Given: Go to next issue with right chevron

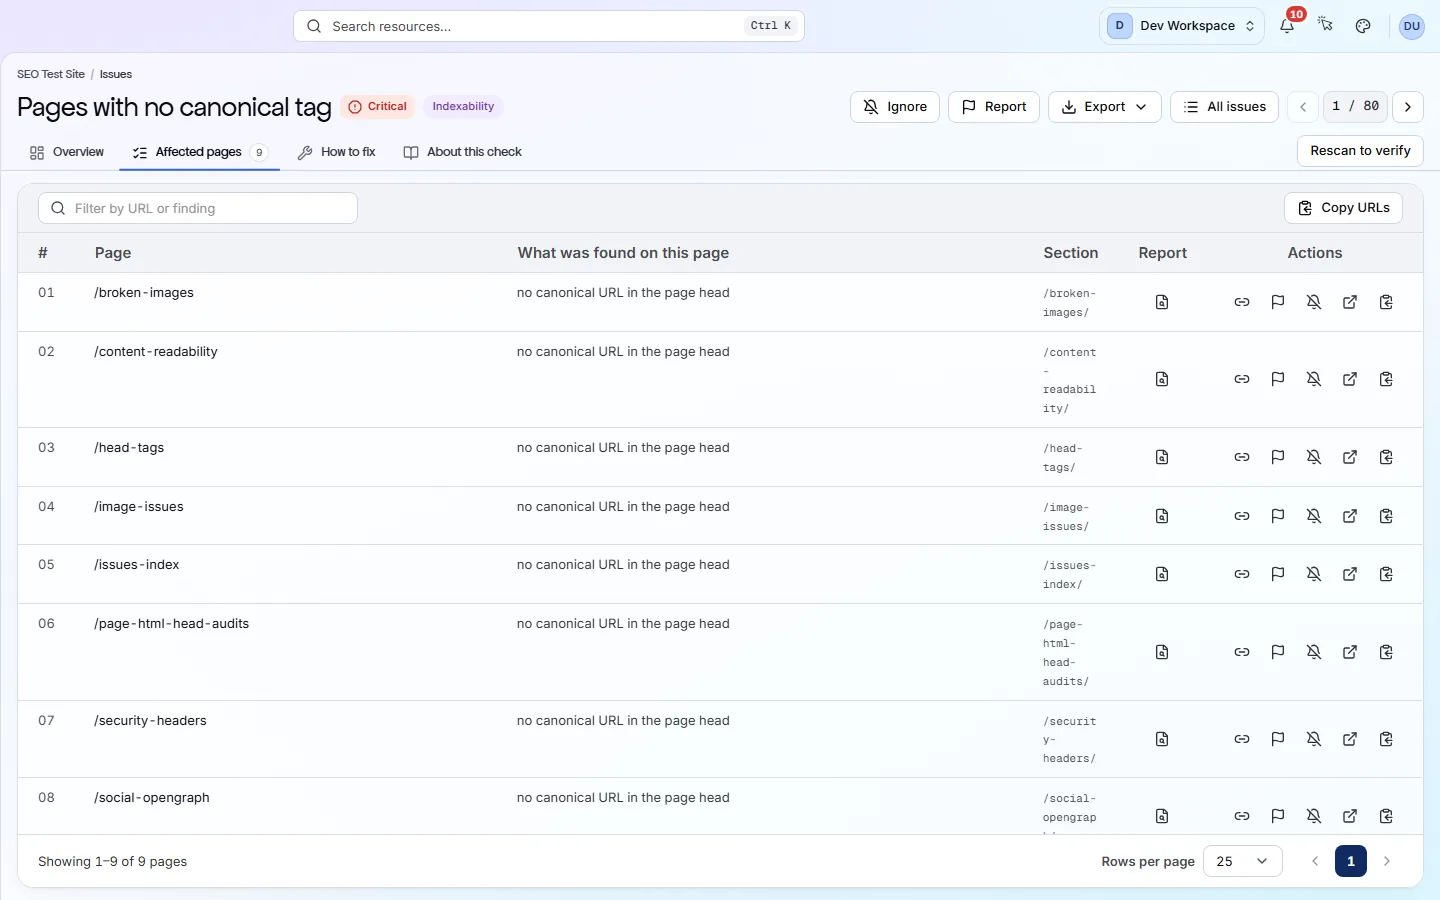Looking at the screenshot, I should 1408,107.
